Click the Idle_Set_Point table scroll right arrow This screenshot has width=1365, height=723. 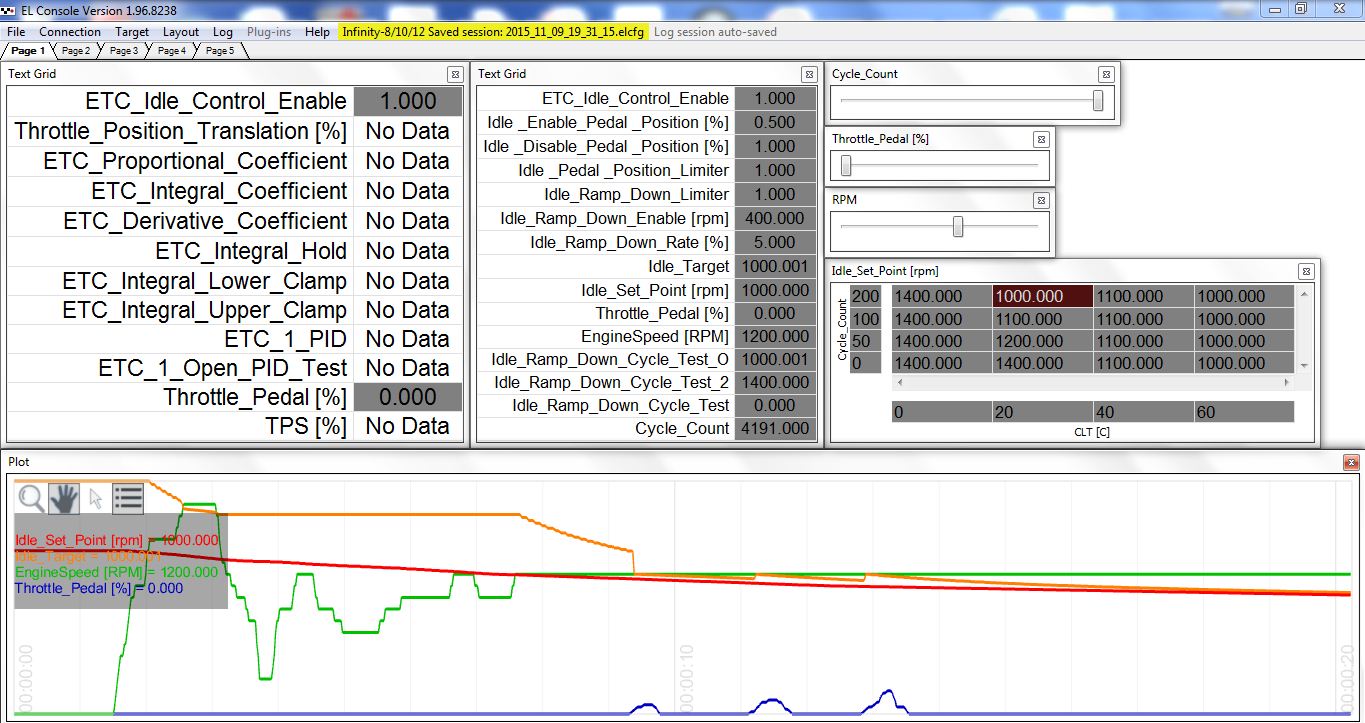[1288, 382]
